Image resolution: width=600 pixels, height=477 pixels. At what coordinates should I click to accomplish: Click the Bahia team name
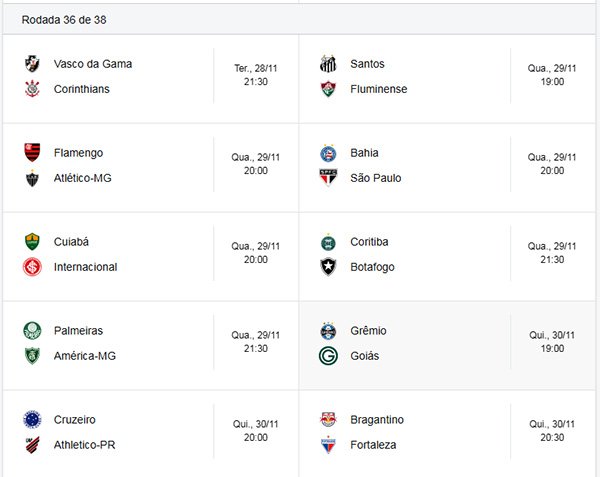(364, 153)
